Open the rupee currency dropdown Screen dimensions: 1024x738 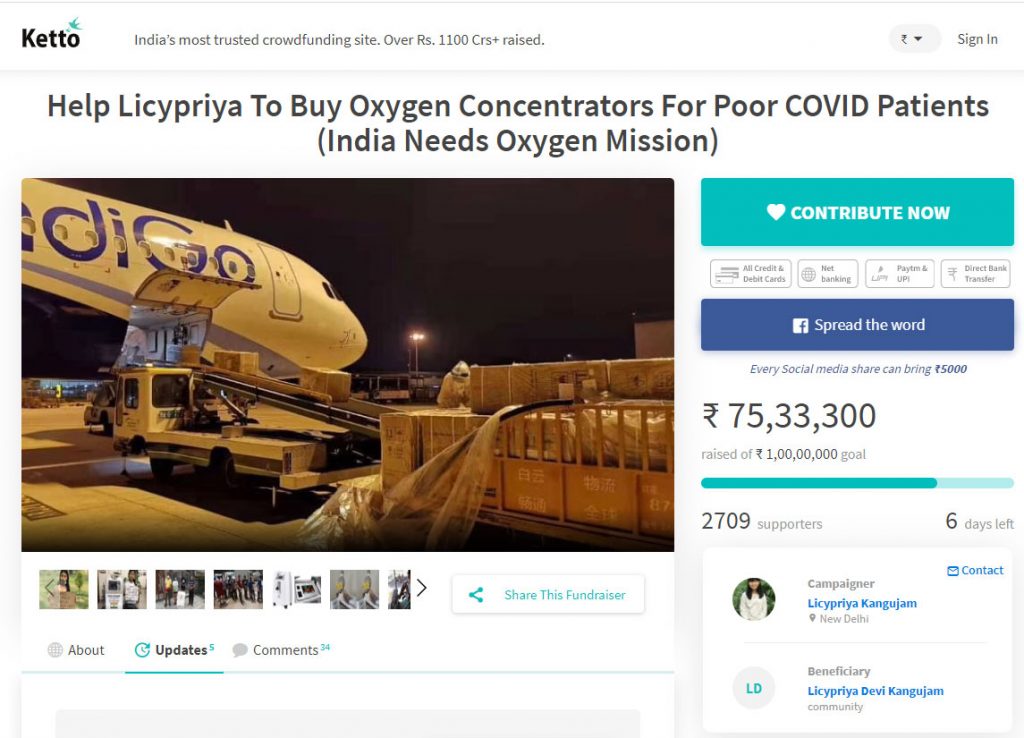[914, 39]
